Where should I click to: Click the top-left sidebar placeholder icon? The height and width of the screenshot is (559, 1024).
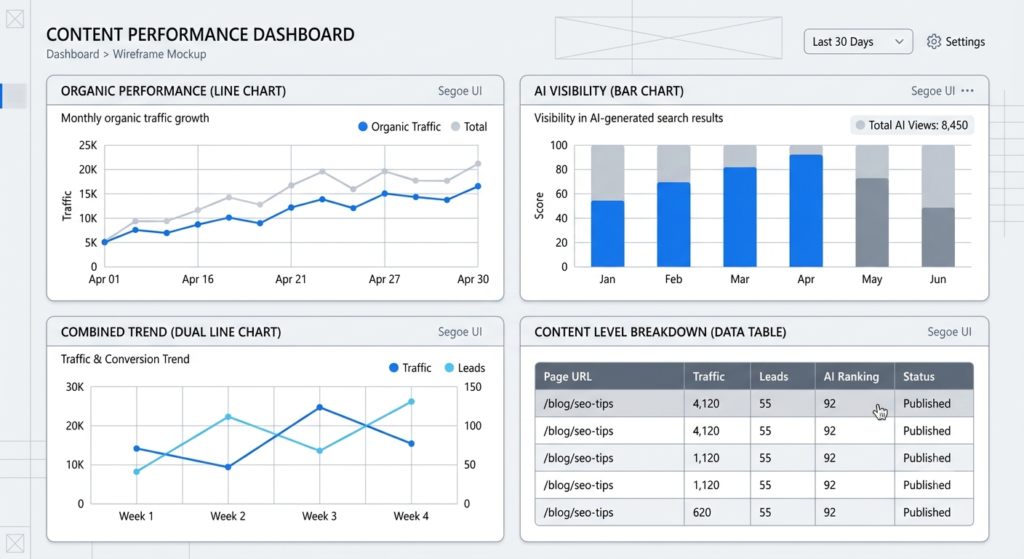pos(15,19)
